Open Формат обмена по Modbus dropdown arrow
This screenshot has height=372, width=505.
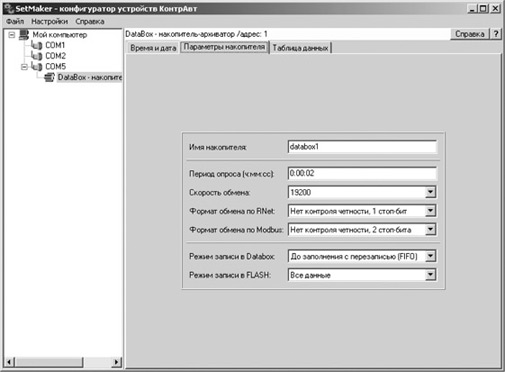coord(430,230)
